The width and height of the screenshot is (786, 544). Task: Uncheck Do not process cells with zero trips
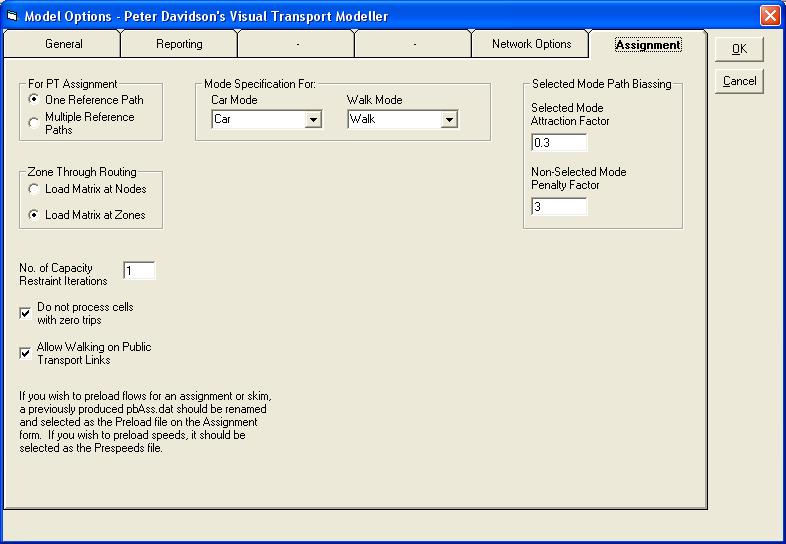click(26, 313)
